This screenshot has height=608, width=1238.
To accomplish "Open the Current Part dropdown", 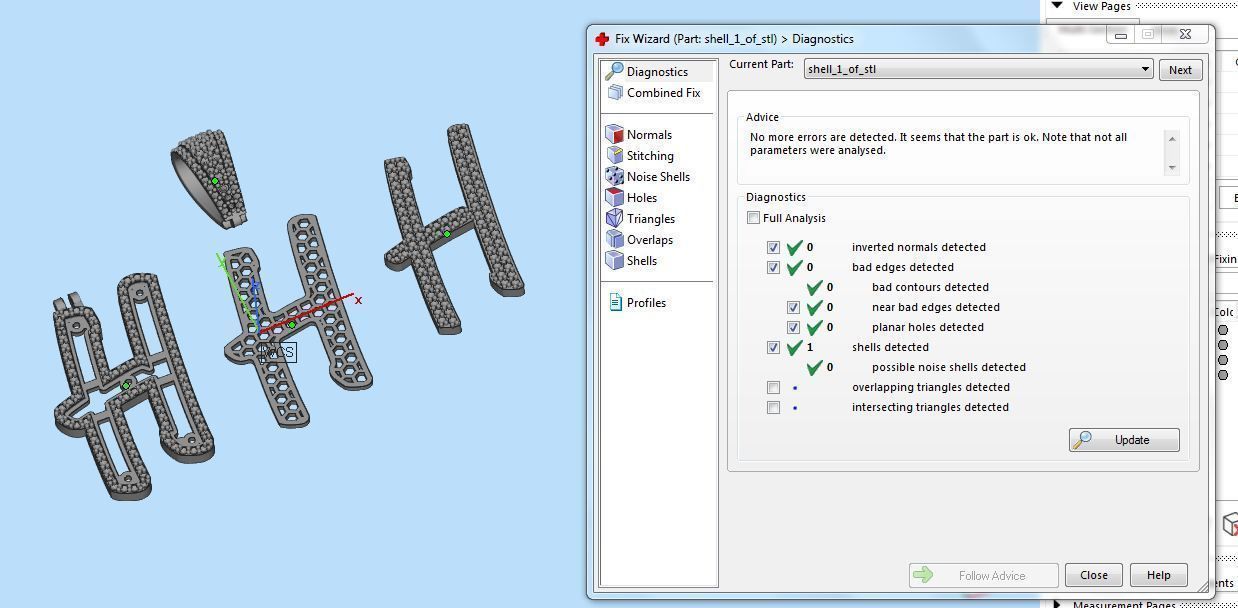I will (979, 69).
